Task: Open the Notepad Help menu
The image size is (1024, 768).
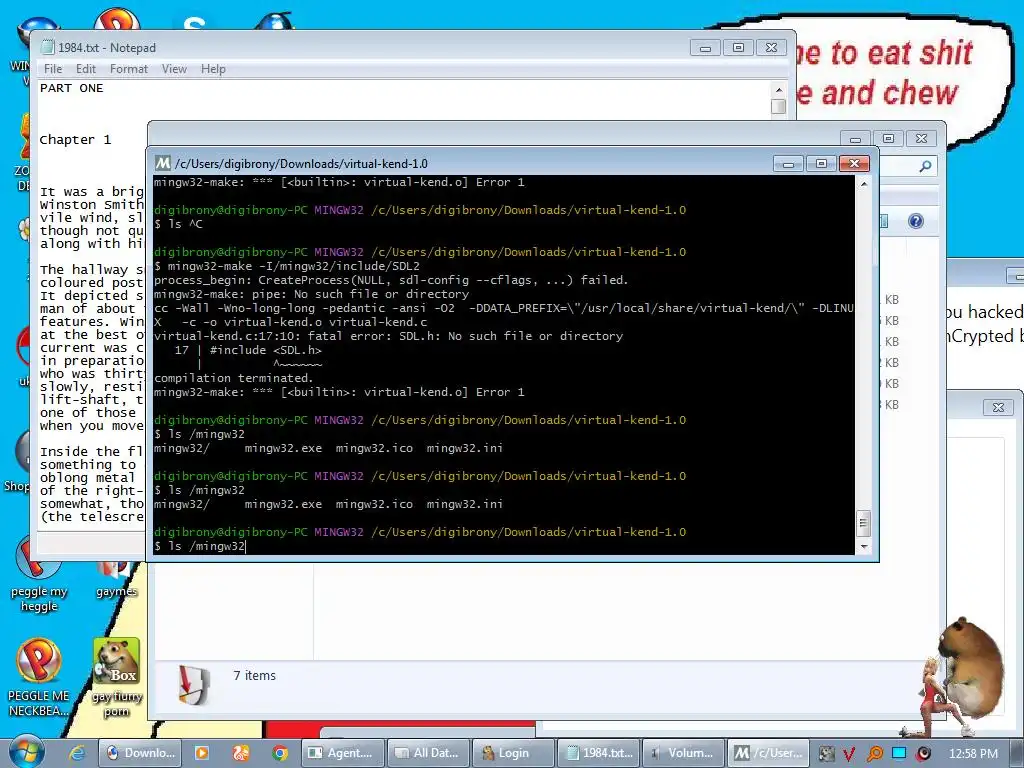Action: [213, 69]
